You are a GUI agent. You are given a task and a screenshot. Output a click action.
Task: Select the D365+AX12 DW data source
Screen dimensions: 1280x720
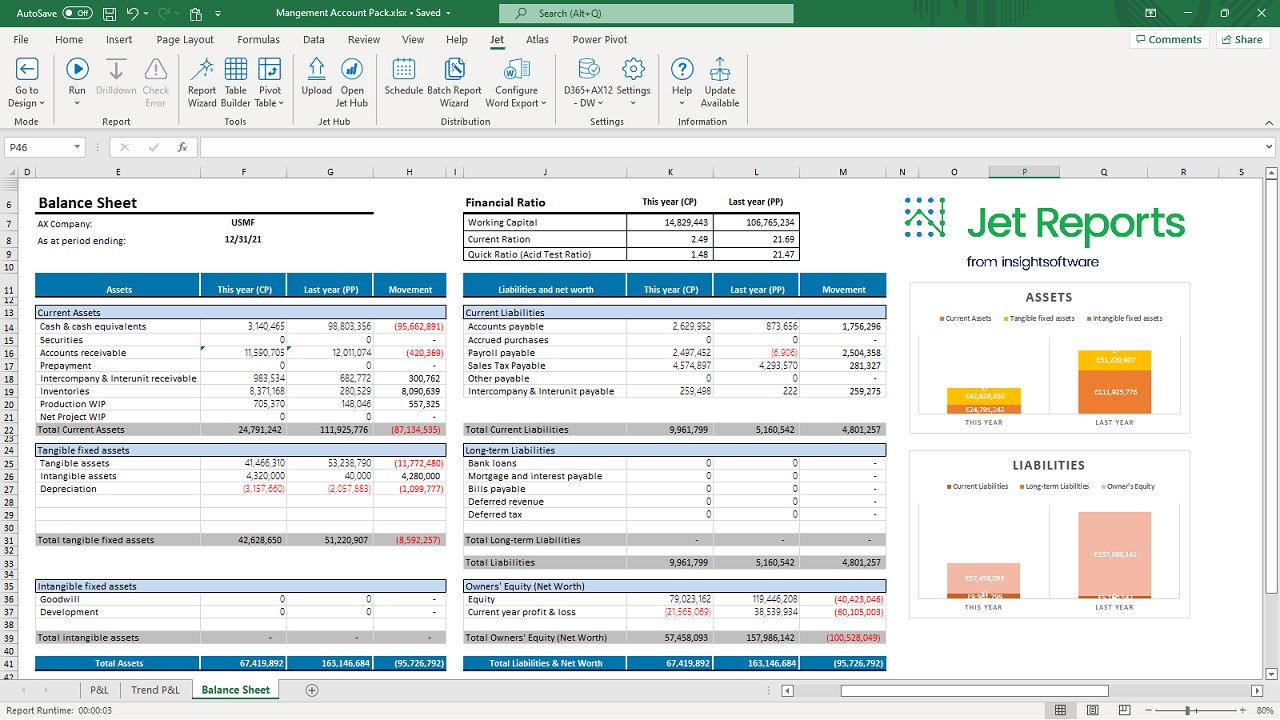coord(588,83)
